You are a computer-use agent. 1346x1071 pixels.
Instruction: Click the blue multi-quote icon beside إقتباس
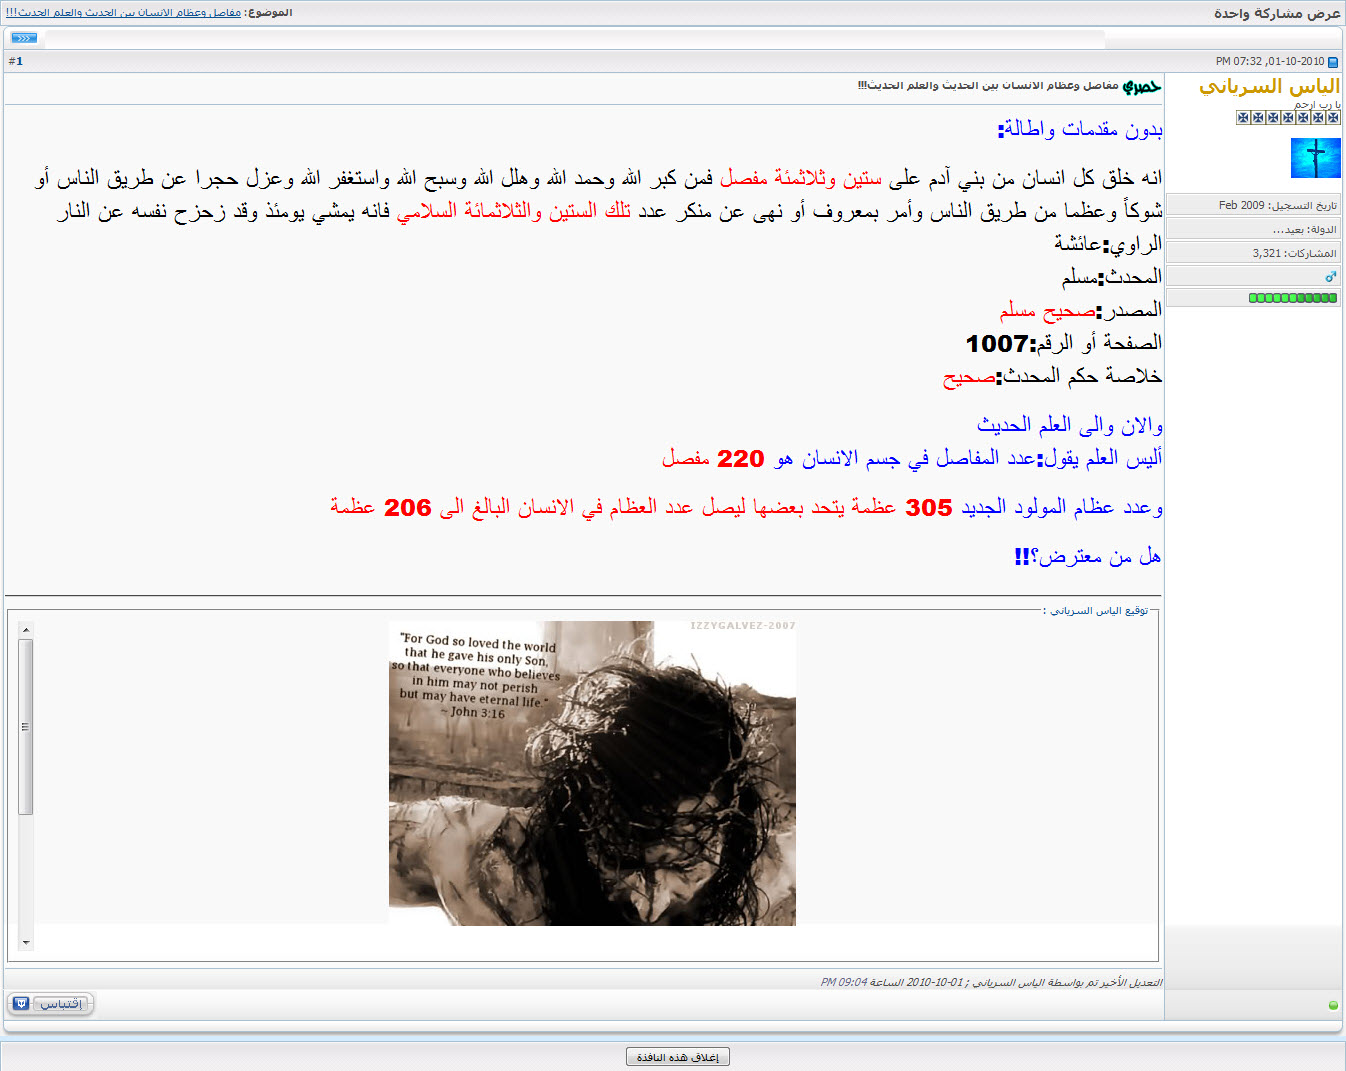point(21,1003)
